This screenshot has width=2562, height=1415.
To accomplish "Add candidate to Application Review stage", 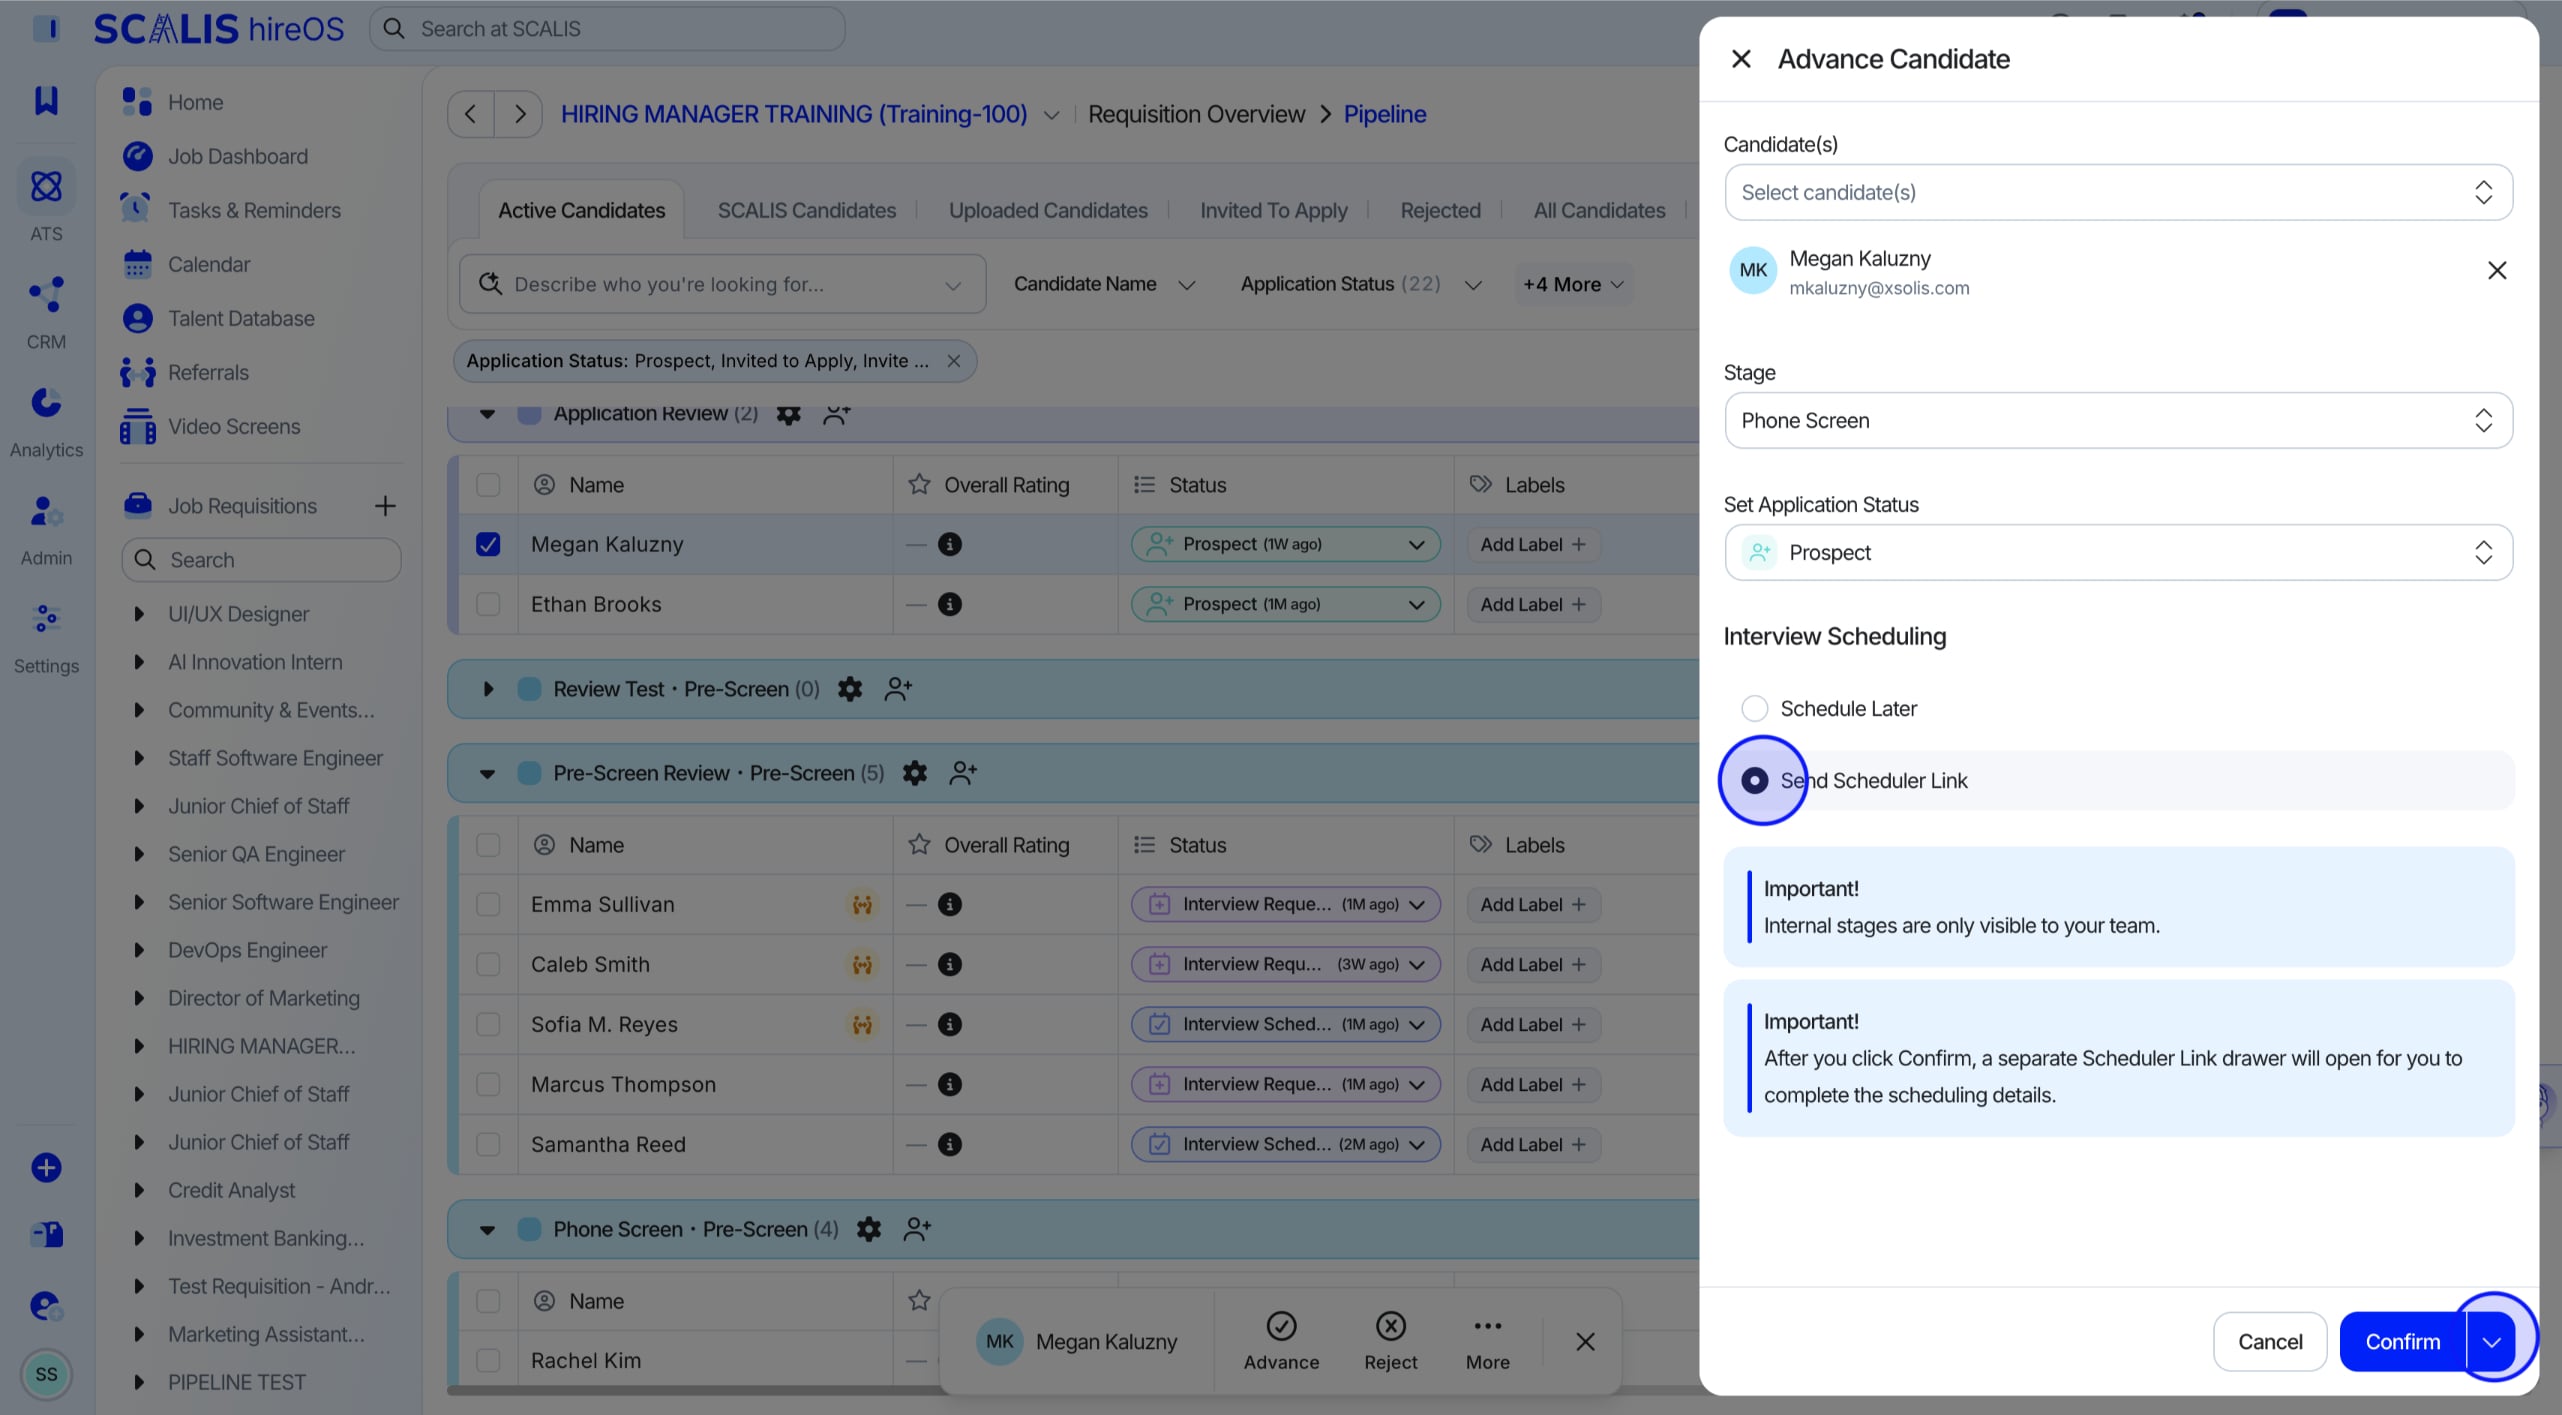I will click(837, 414).
